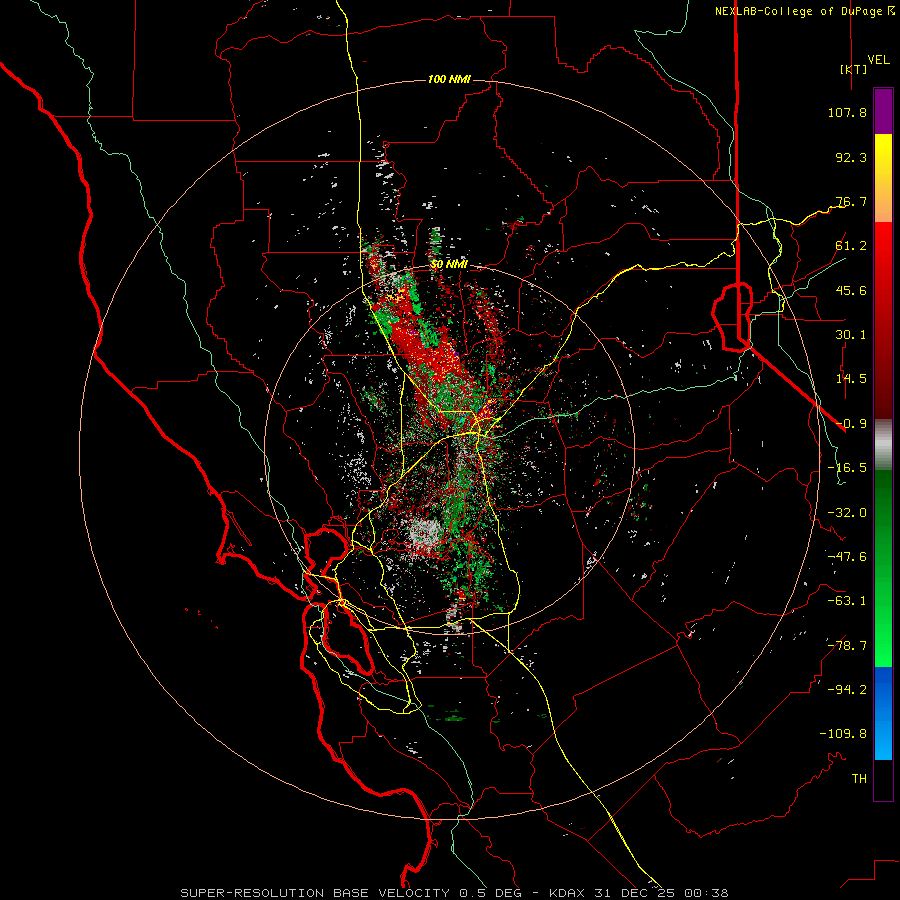This screenshot has width=900, height=900.
Task: Click the -109.8 legend value
Action: click(x=843, y=734)
